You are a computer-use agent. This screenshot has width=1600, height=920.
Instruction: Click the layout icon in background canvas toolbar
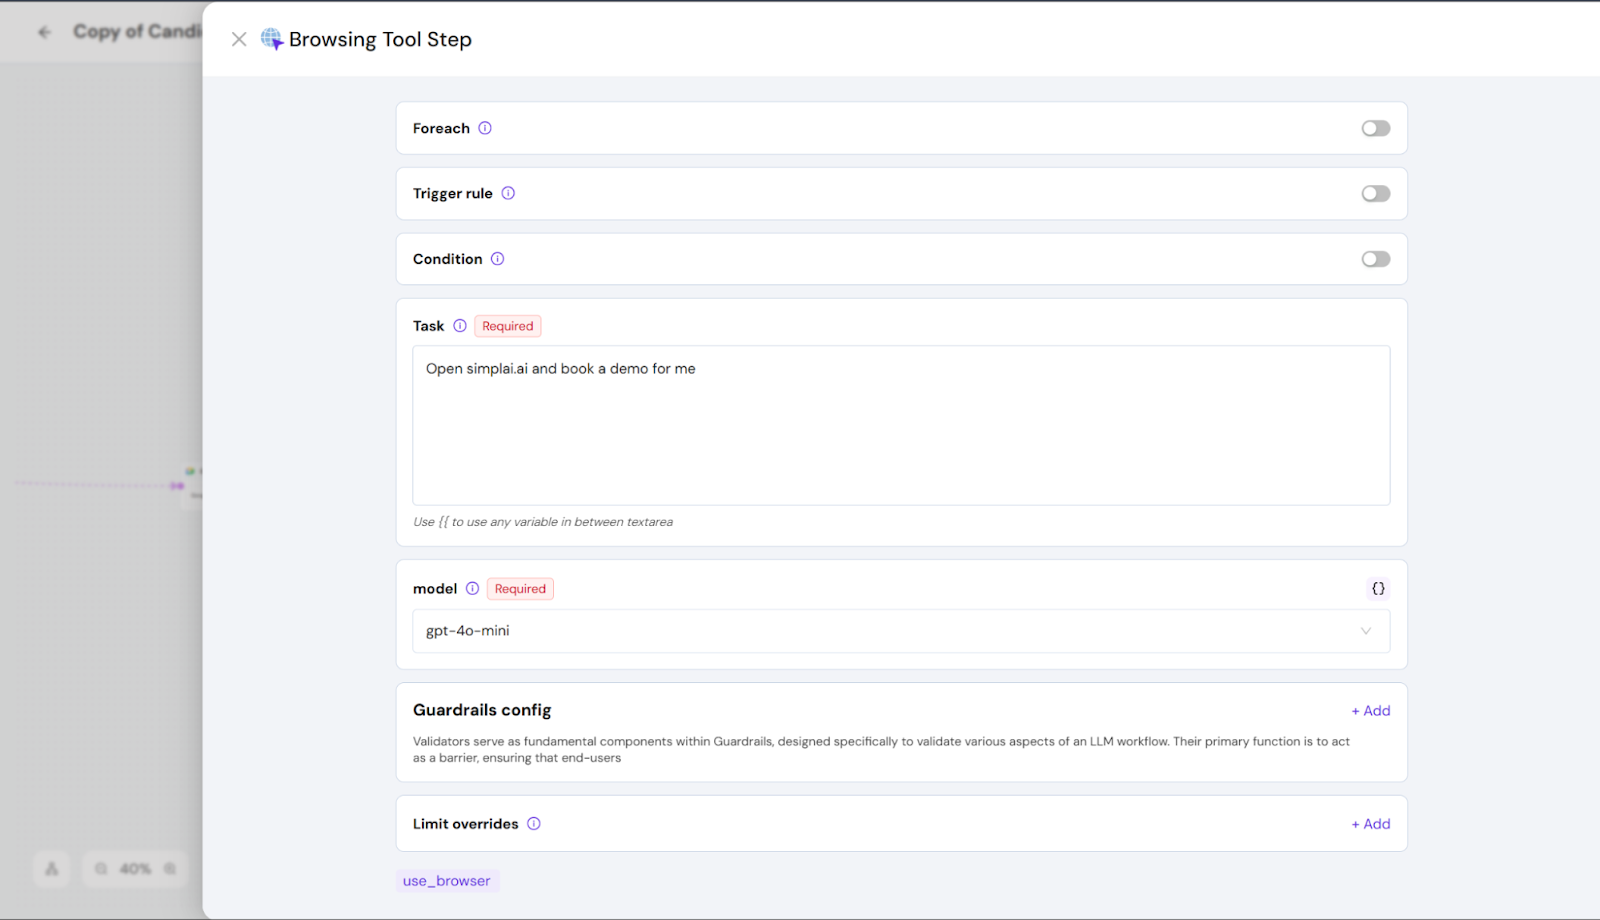(x=52, y=869)
